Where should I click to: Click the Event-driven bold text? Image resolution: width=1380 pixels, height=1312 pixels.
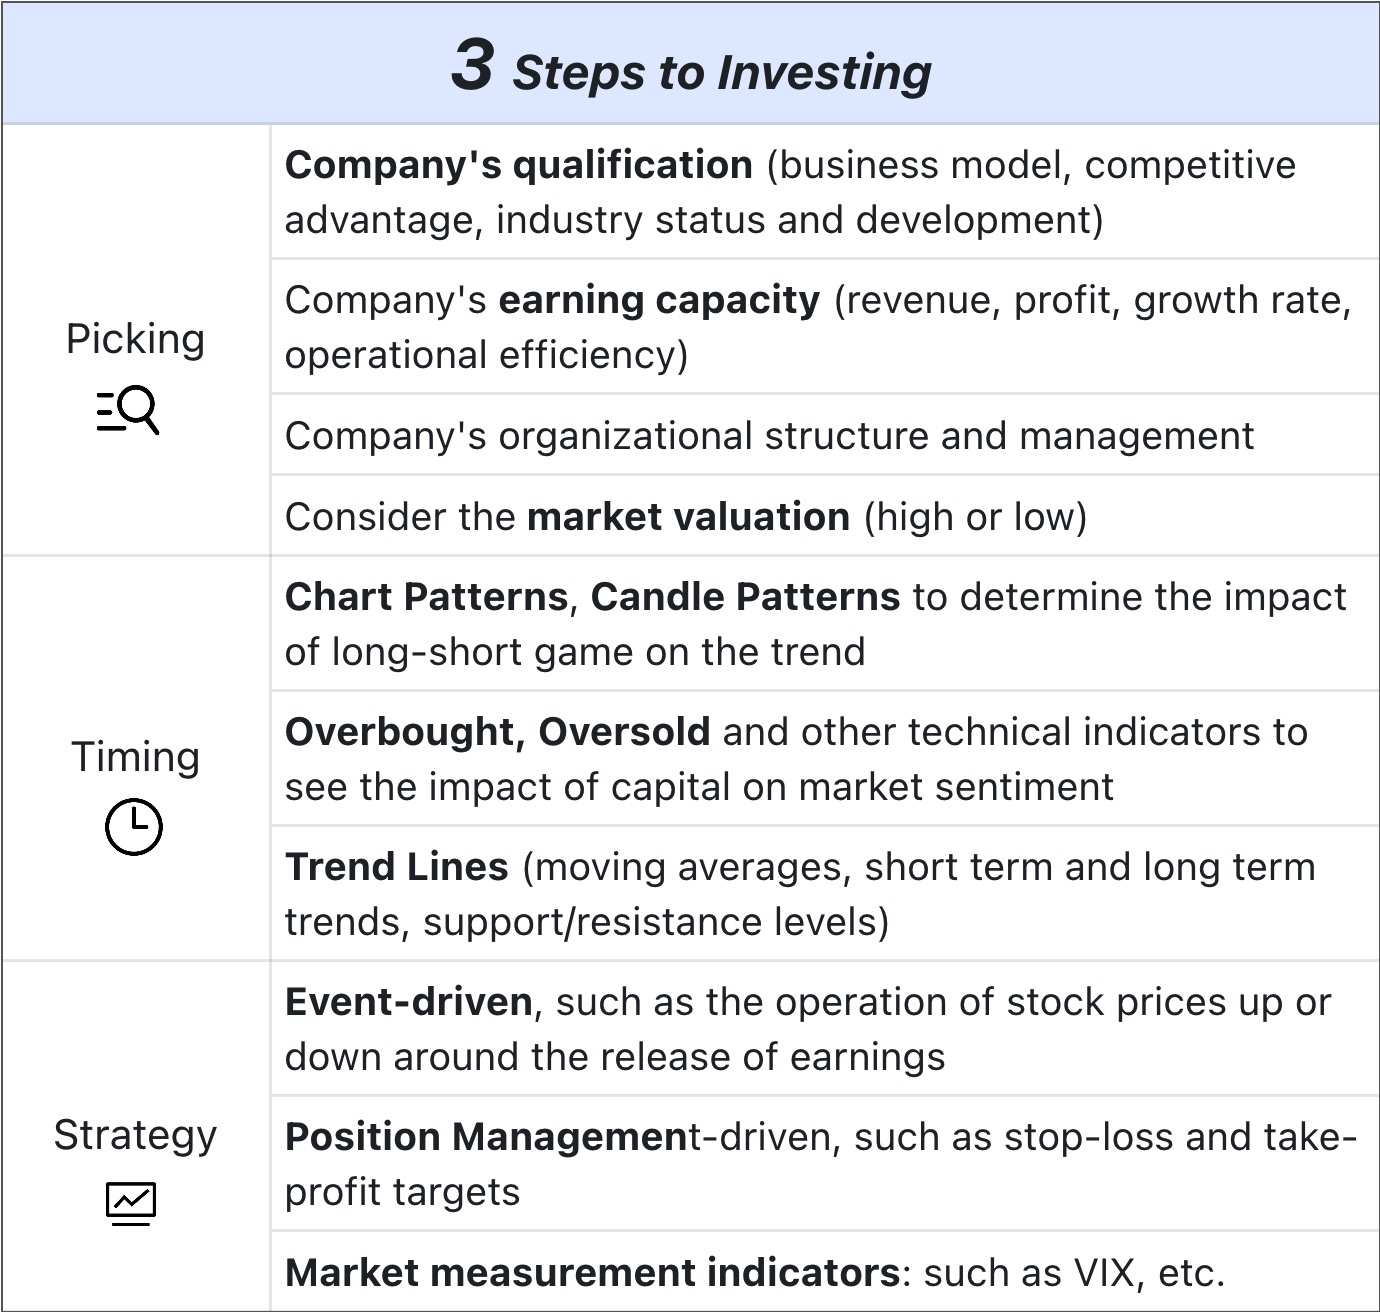point(409,1002)
